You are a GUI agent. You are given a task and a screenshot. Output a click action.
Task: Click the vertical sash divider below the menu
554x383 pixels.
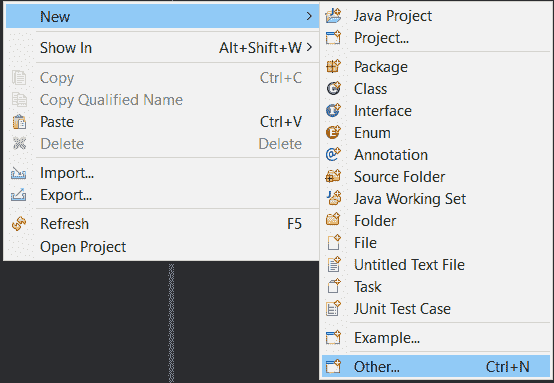point(171,323)
